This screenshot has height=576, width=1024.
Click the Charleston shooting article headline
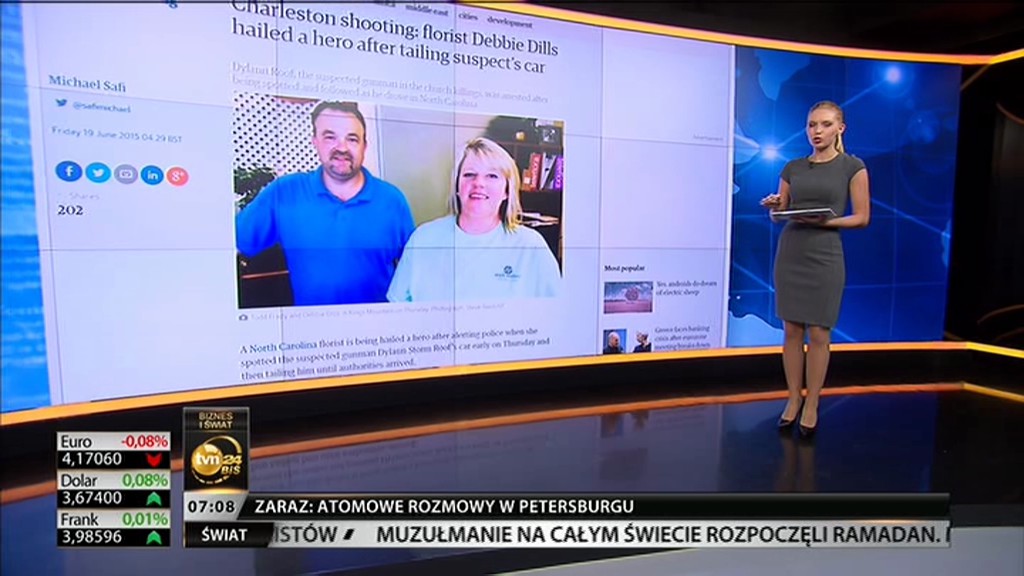point(395,39)
